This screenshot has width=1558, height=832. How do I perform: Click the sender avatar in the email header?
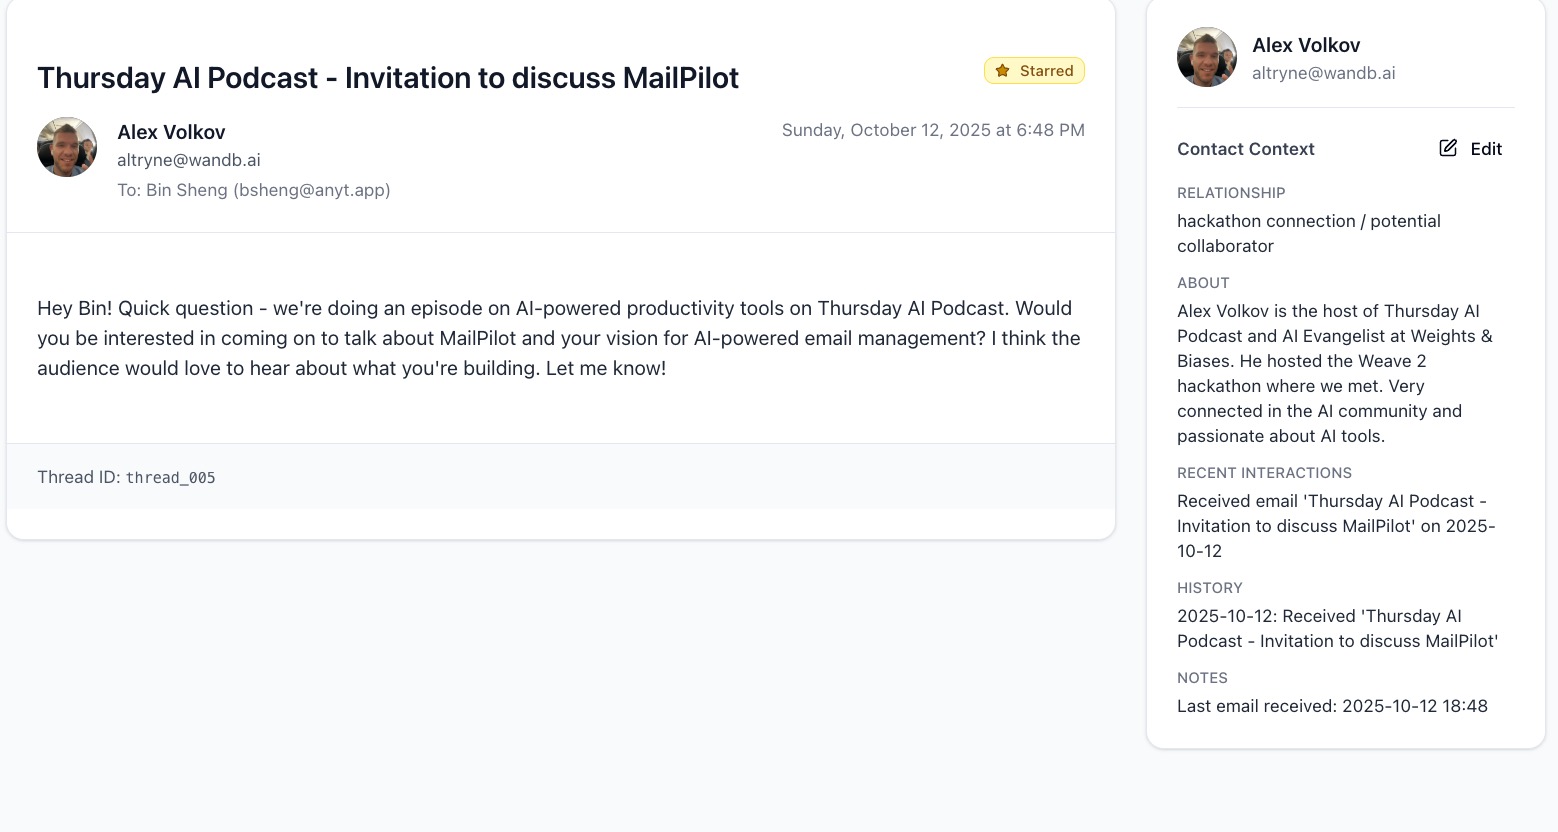(67, 147)
